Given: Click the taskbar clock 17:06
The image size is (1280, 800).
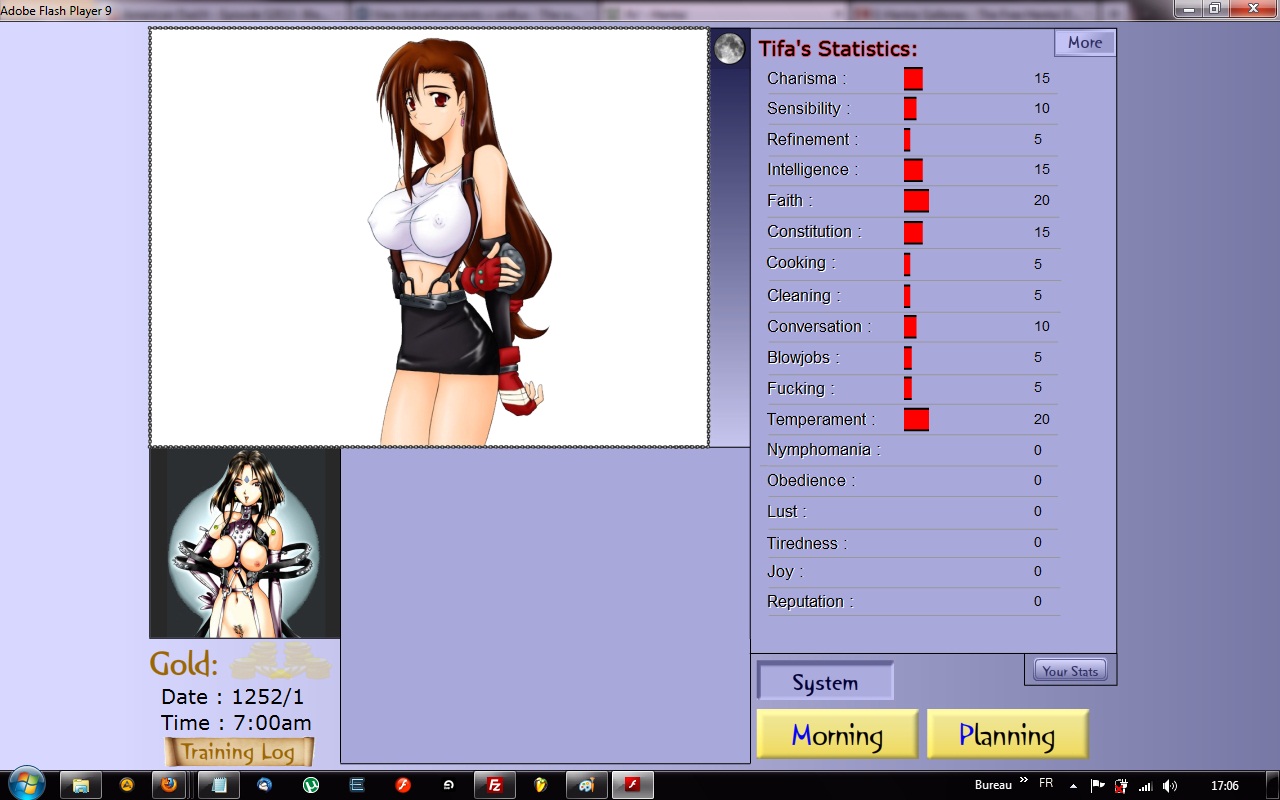Looking at the screenshot, I should pyautogui.click(x=1225, y=786).
